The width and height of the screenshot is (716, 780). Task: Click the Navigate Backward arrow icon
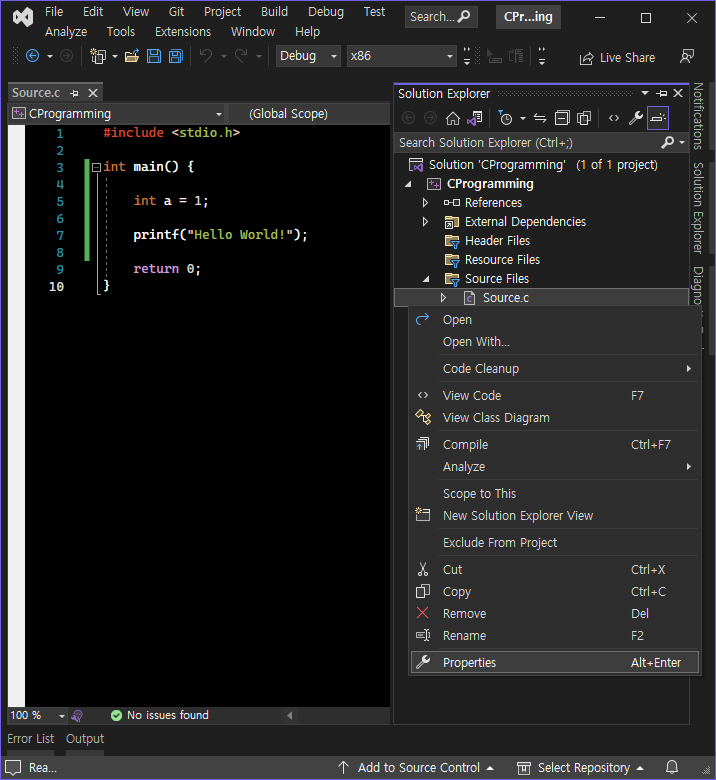pos(32,56)
